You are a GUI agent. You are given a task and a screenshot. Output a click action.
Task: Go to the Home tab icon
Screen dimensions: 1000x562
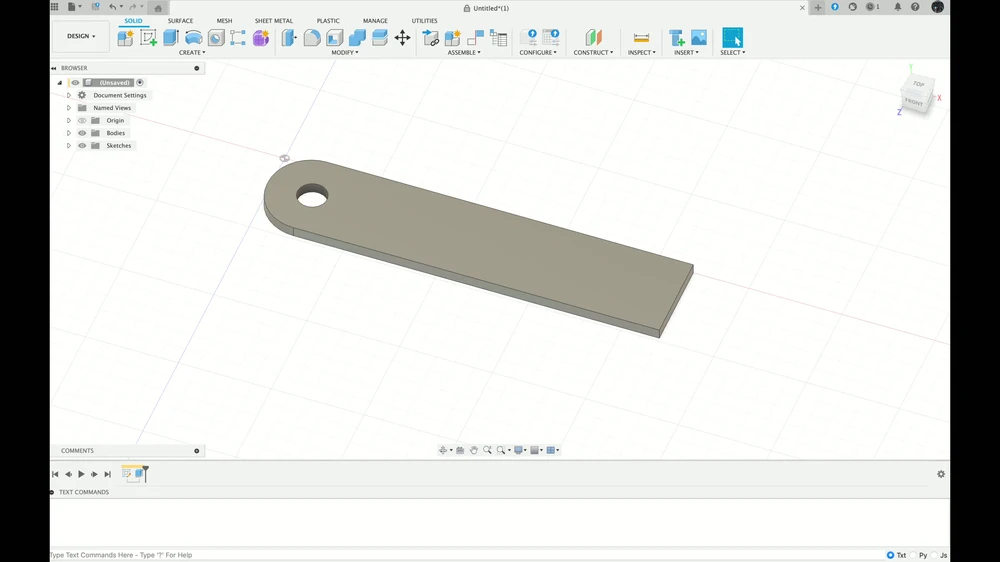tap(158, 8)
